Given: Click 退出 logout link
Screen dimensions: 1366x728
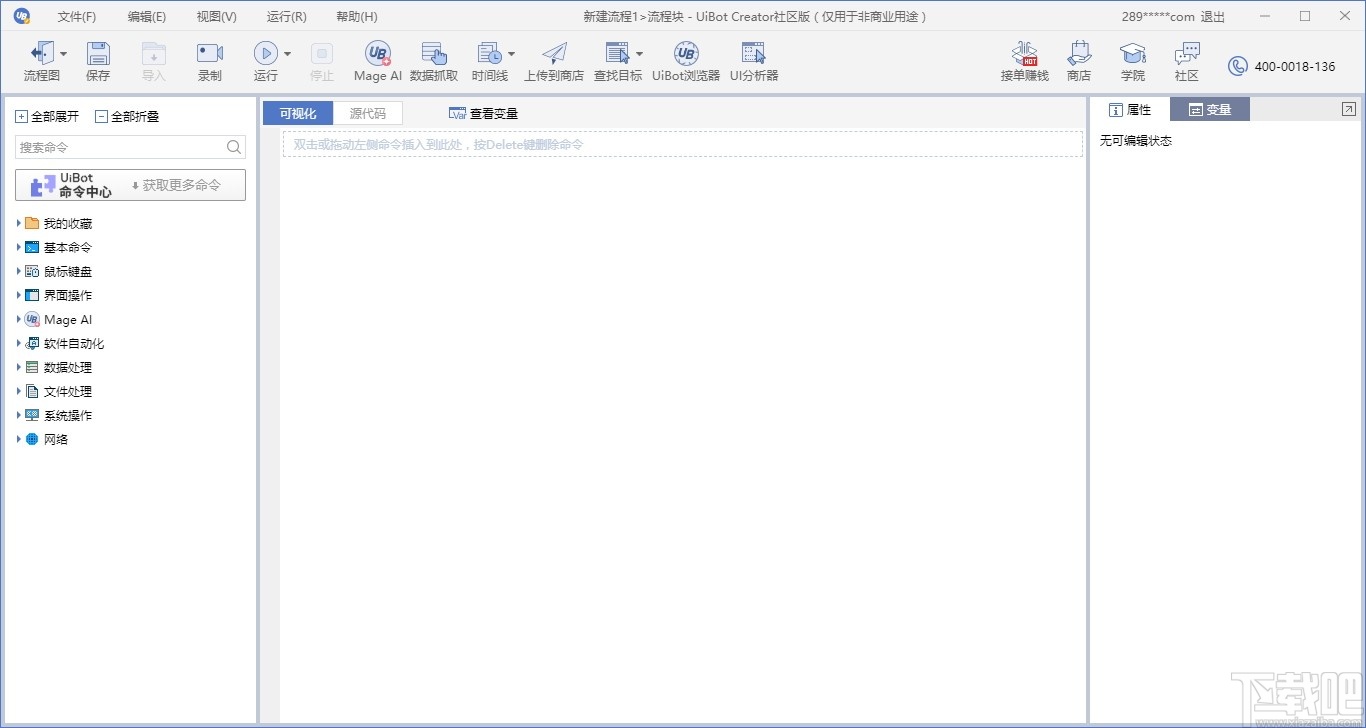Looking at the screenshot, I should 1213,17.
